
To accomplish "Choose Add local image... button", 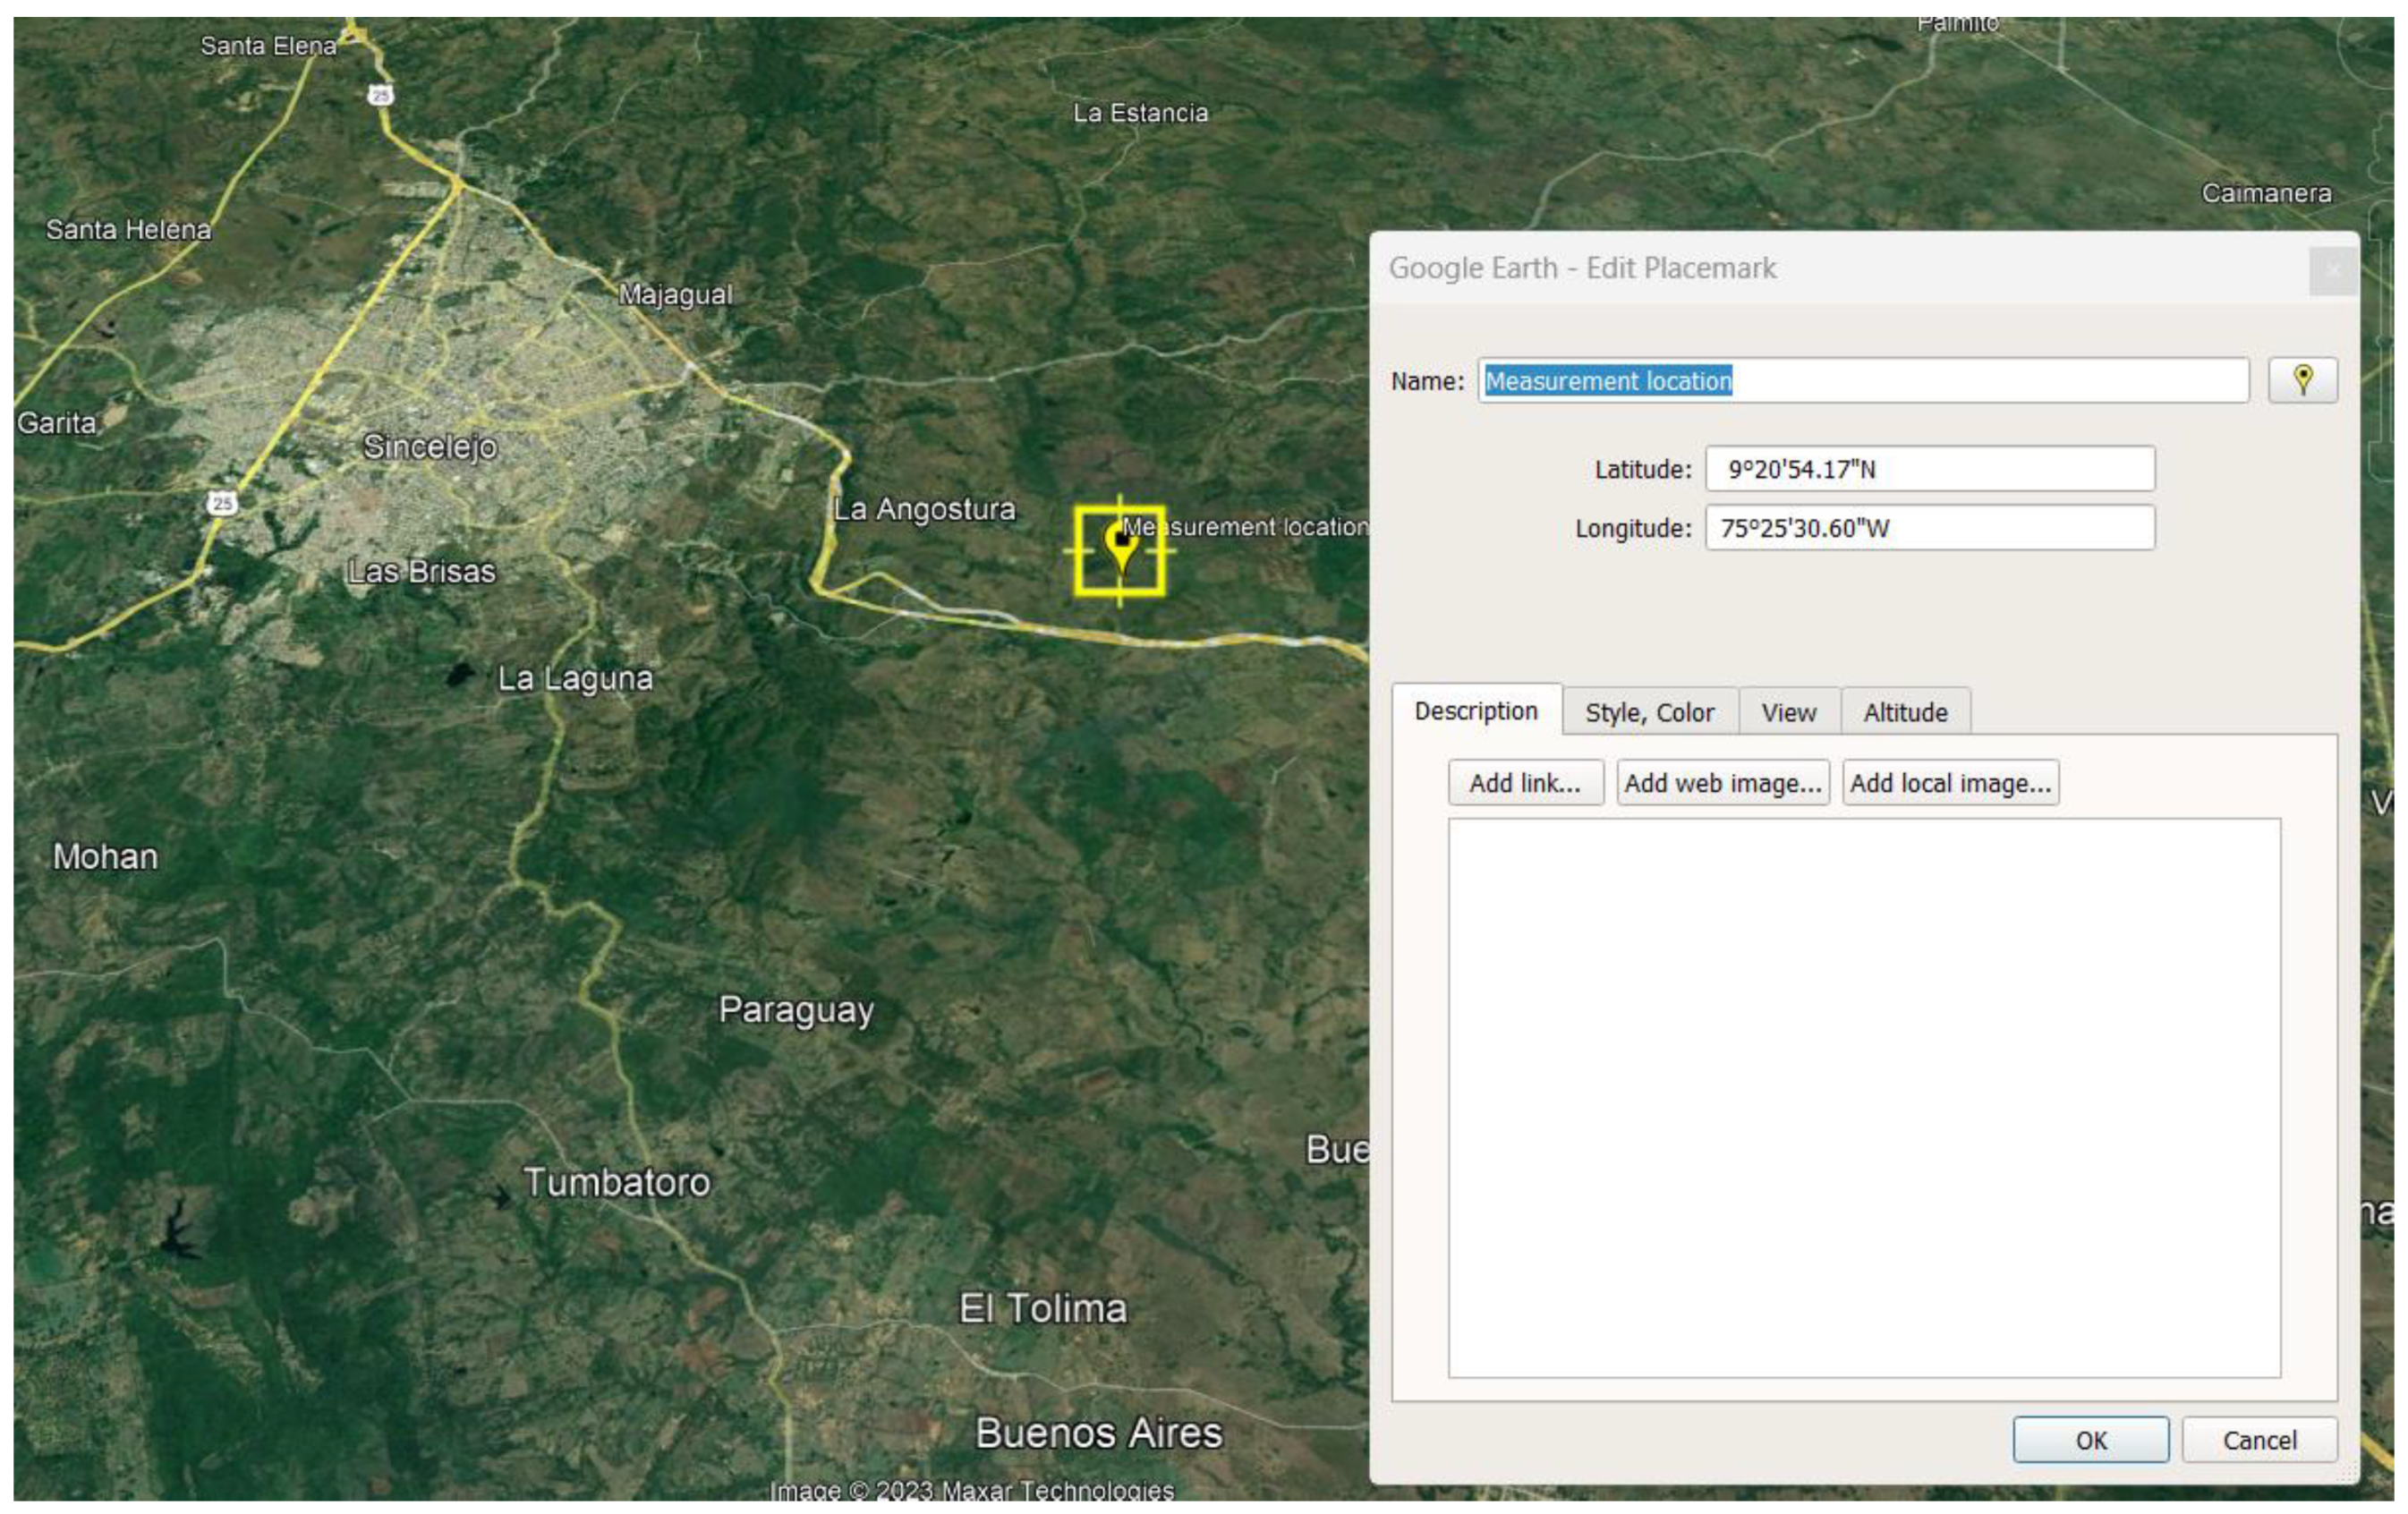I will point(1949,782).
